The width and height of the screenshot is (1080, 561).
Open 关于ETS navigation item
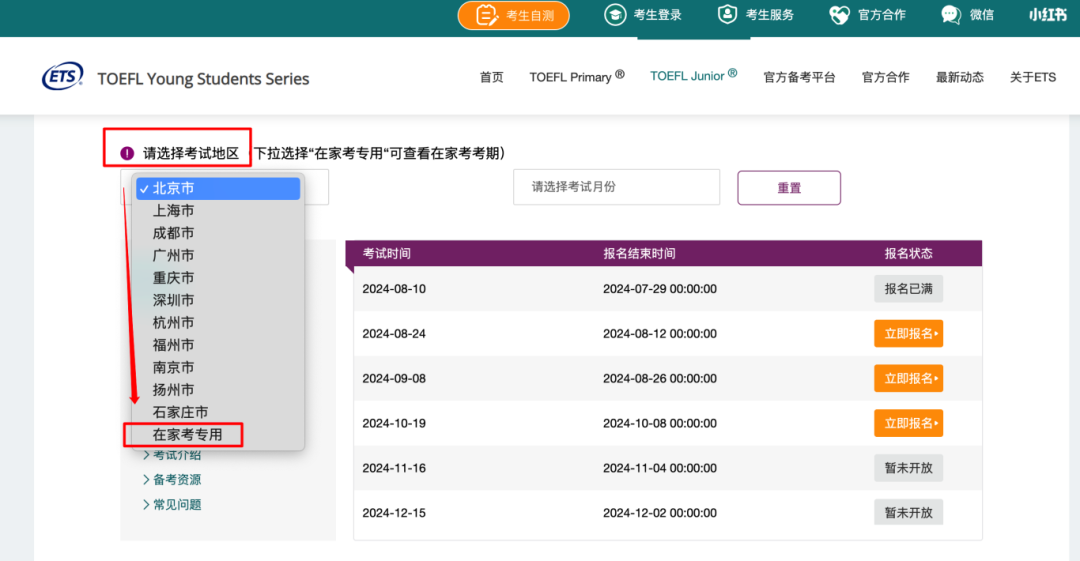pyautogui.click(x=1032, y=77)
